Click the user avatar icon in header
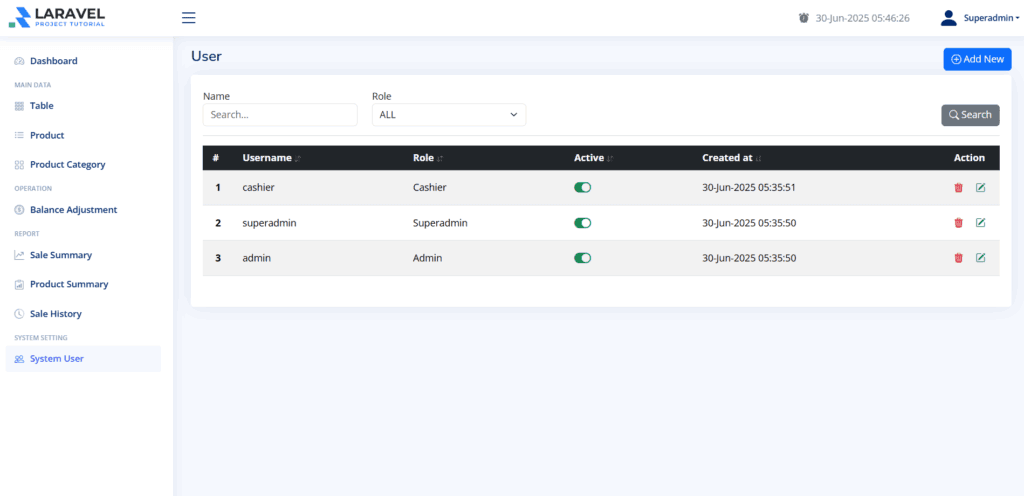This screenshot has height=496, width=1024. click(948, 18)
